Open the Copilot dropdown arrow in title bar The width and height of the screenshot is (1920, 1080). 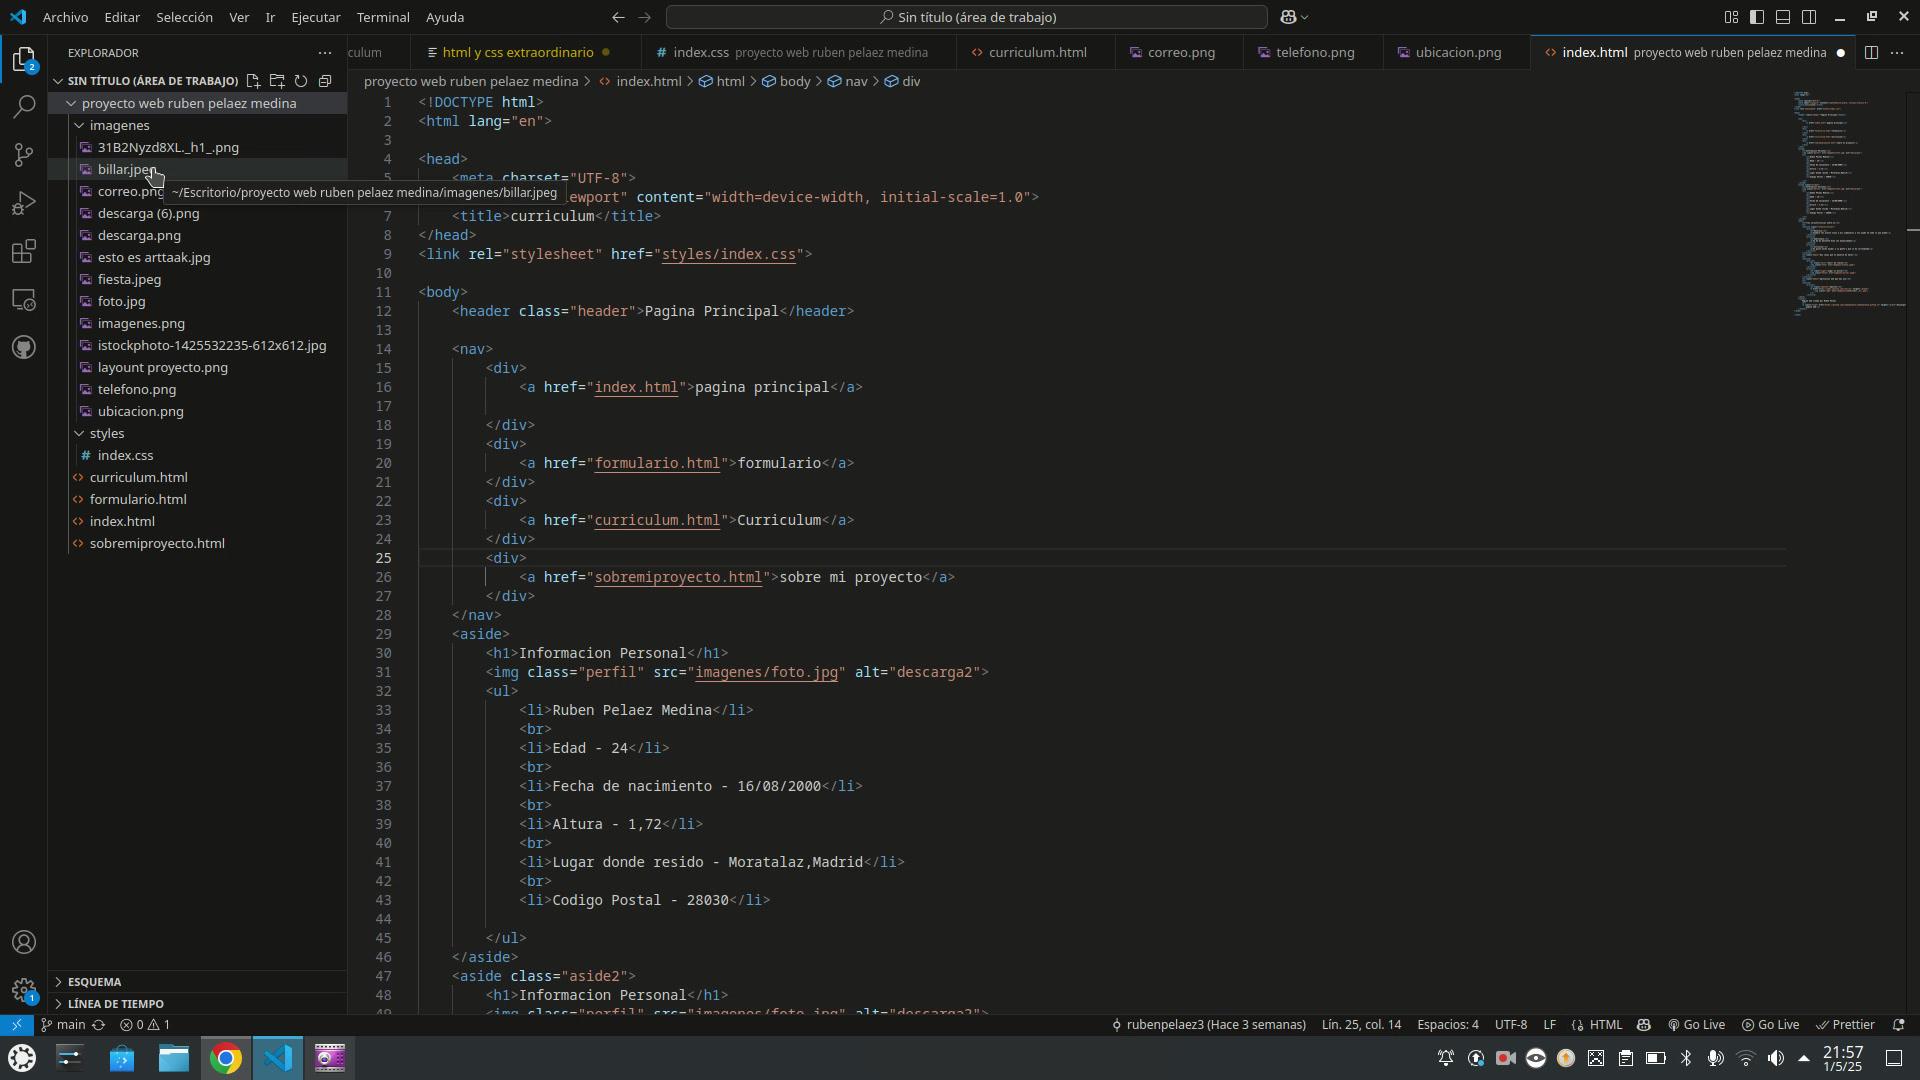pos(1305,17)
